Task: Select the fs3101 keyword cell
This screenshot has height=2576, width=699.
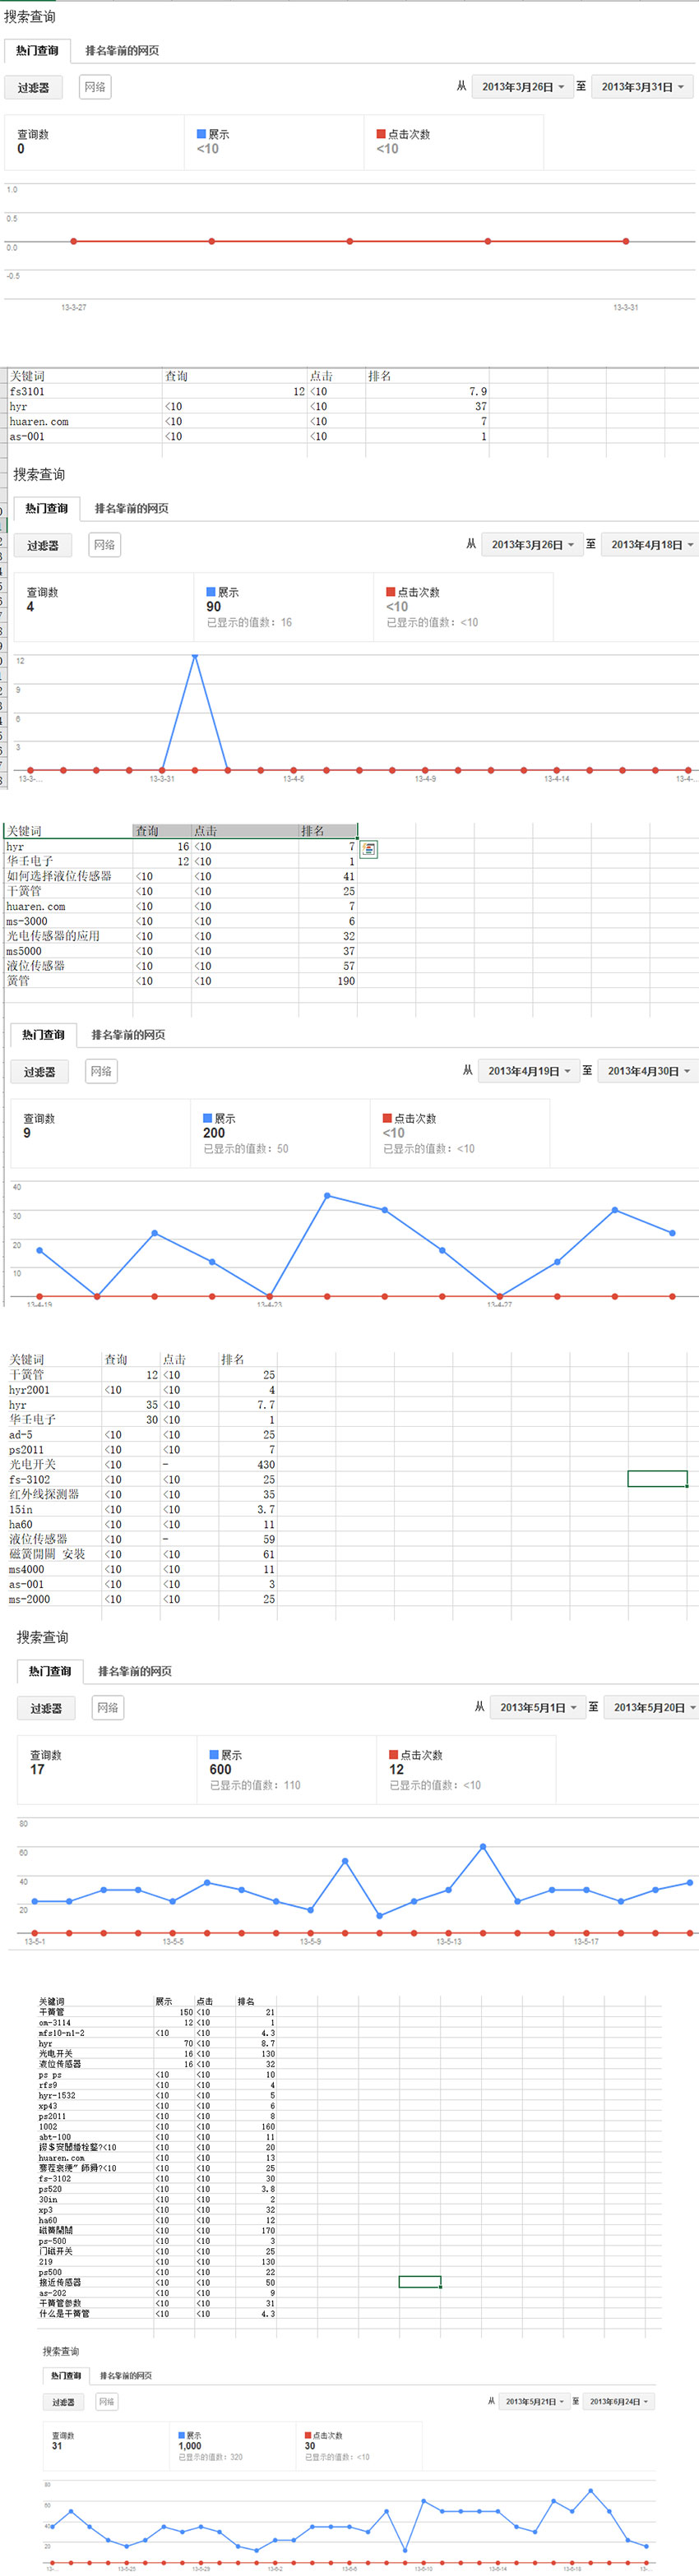Action: (x=27, y=392)
